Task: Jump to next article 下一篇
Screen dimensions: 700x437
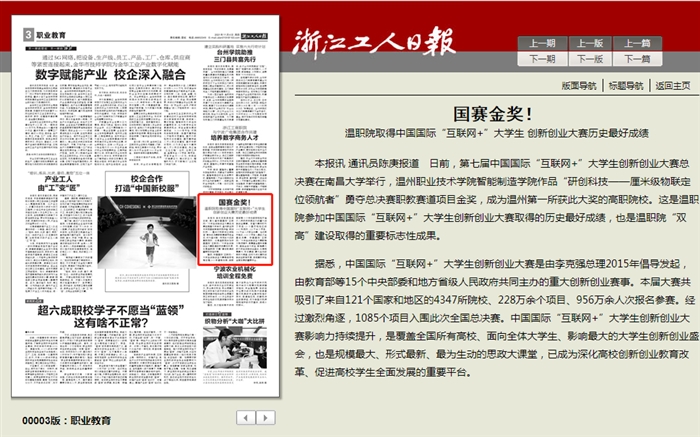Action: click(x=637, y=58)
